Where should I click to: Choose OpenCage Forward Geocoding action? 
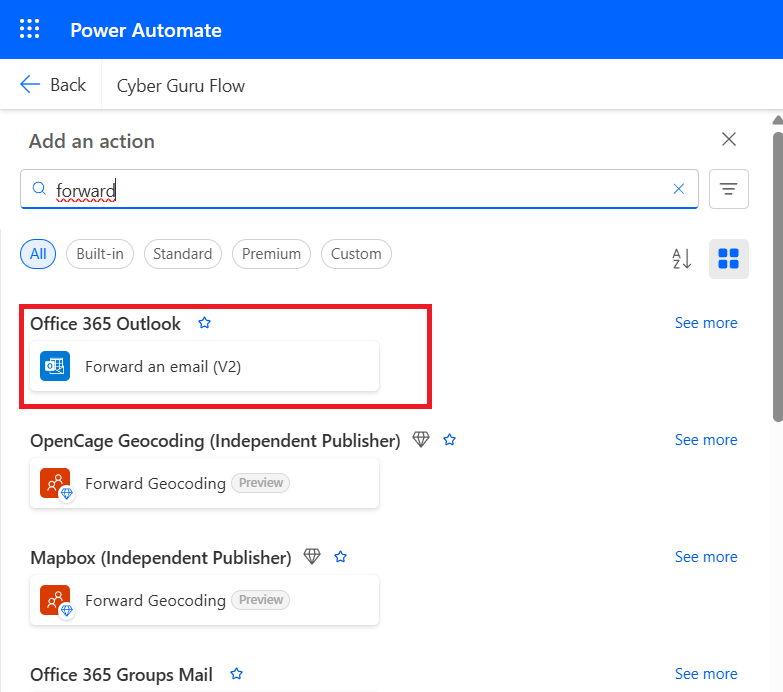coord(204,483)
